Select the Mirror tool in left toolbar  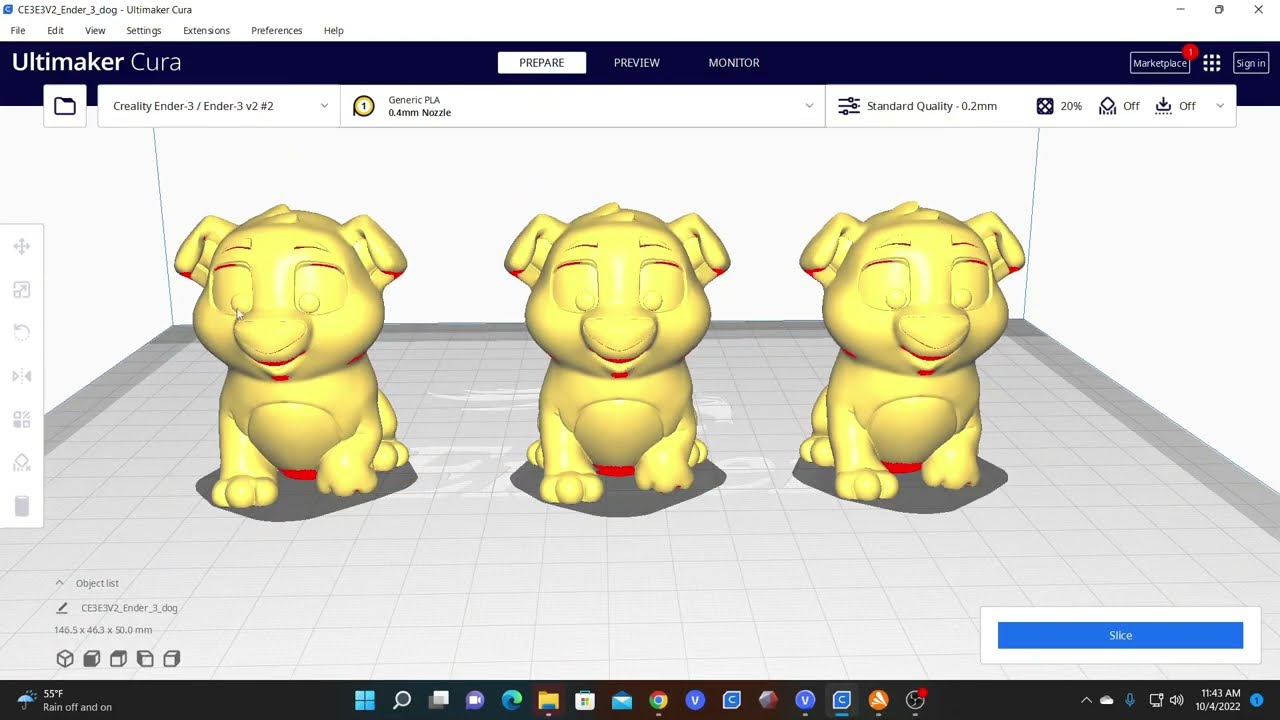click(x=22, y=376)
